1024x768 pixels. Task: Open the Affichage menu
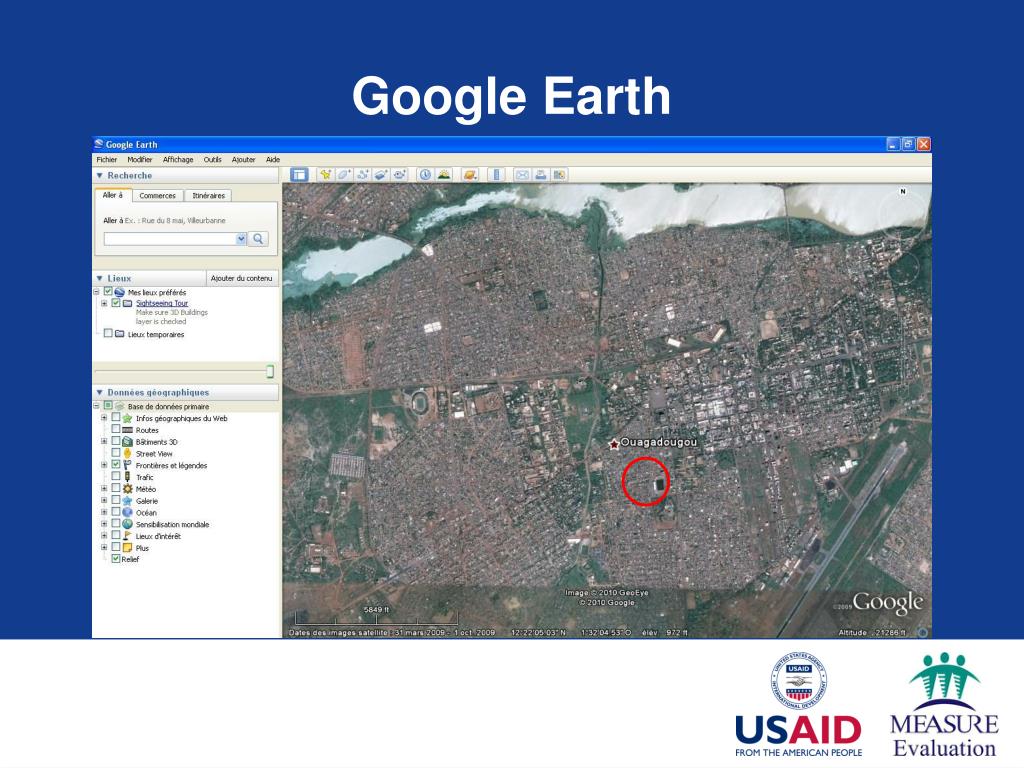click(178, 159)
